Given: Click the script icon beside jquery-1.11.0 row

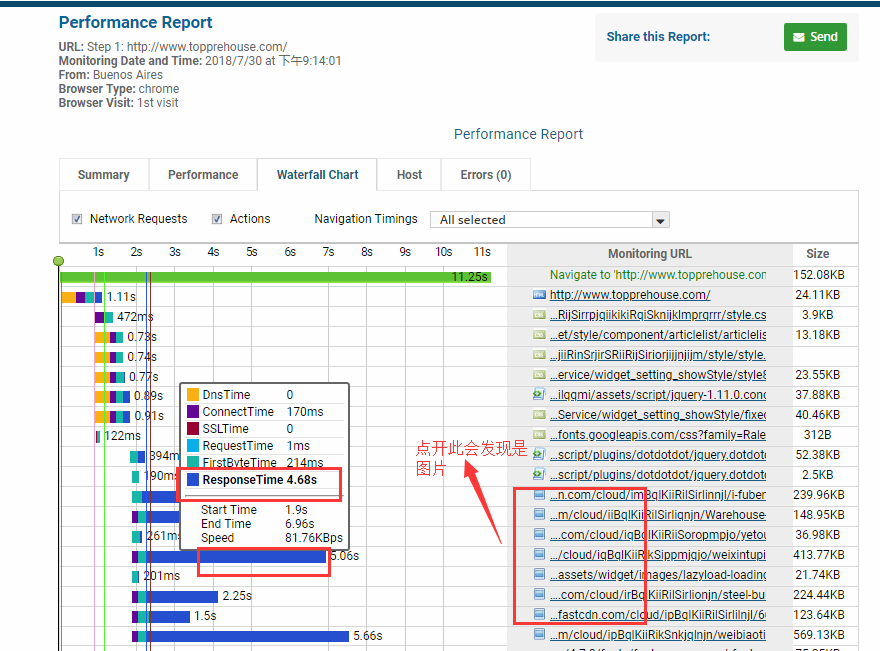Looking at the screenshot, I should pyautogui.click(x=539, y=395).
